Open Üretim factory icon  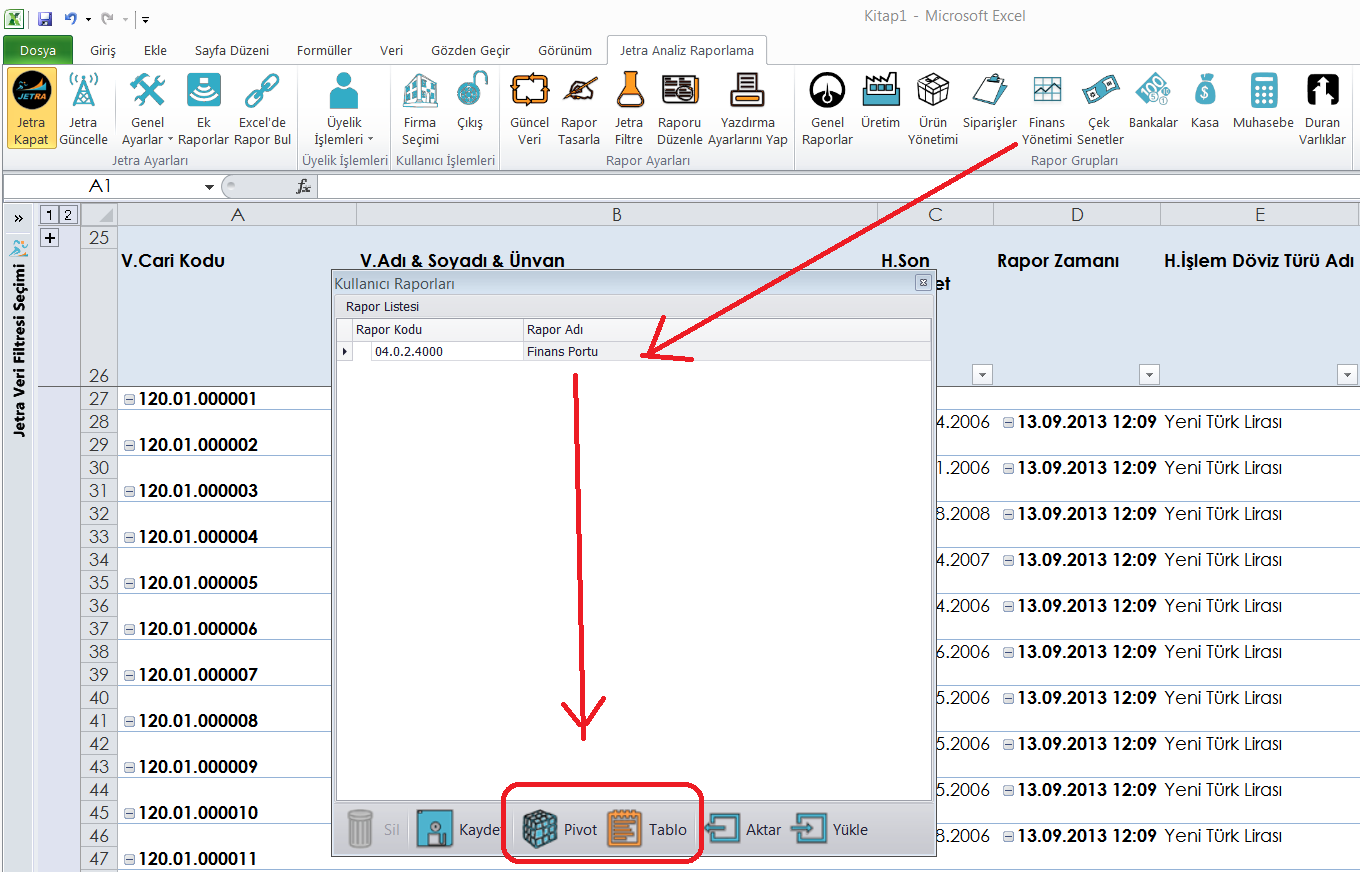(x=881, y=91)
